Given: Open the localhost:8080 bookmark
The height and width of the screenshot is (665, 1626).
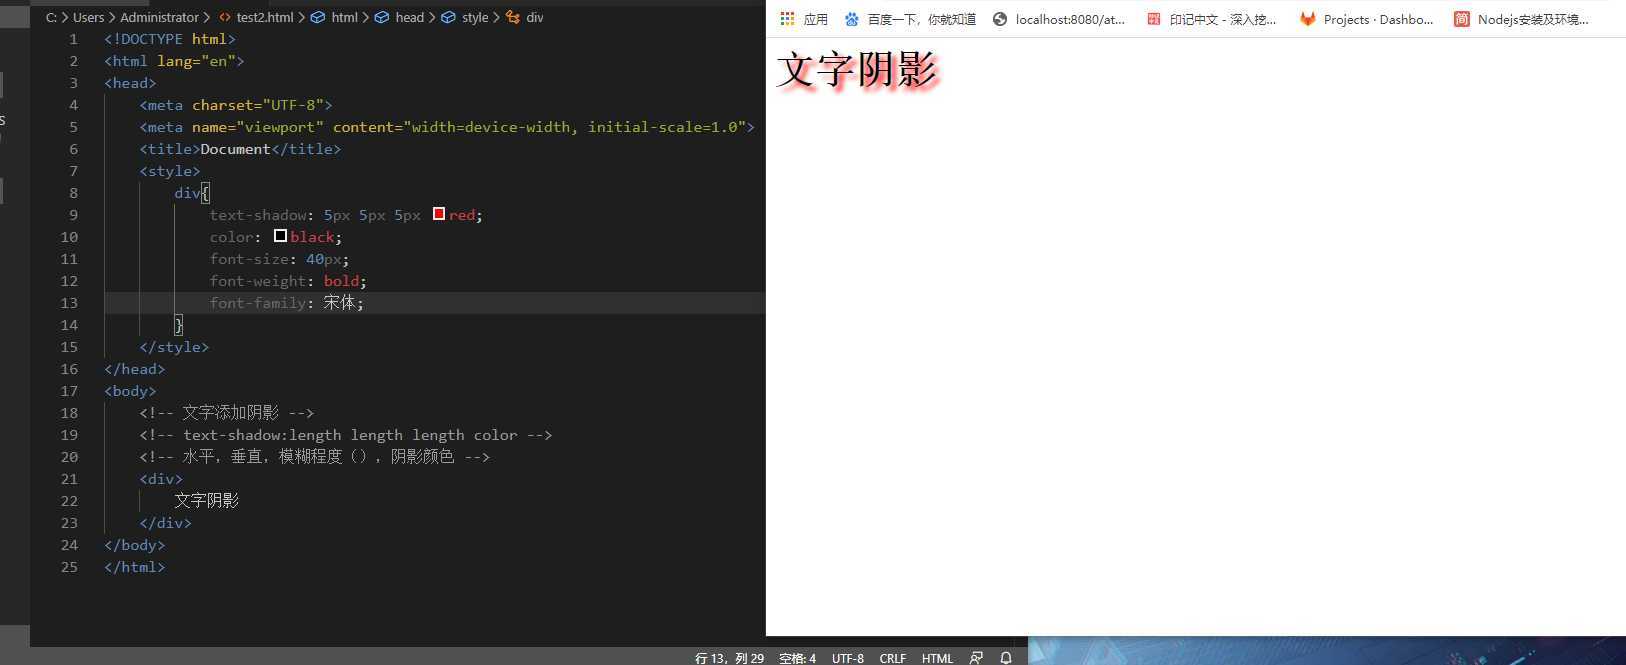Looking at the screenshot, I should [x=1059, y=19].
